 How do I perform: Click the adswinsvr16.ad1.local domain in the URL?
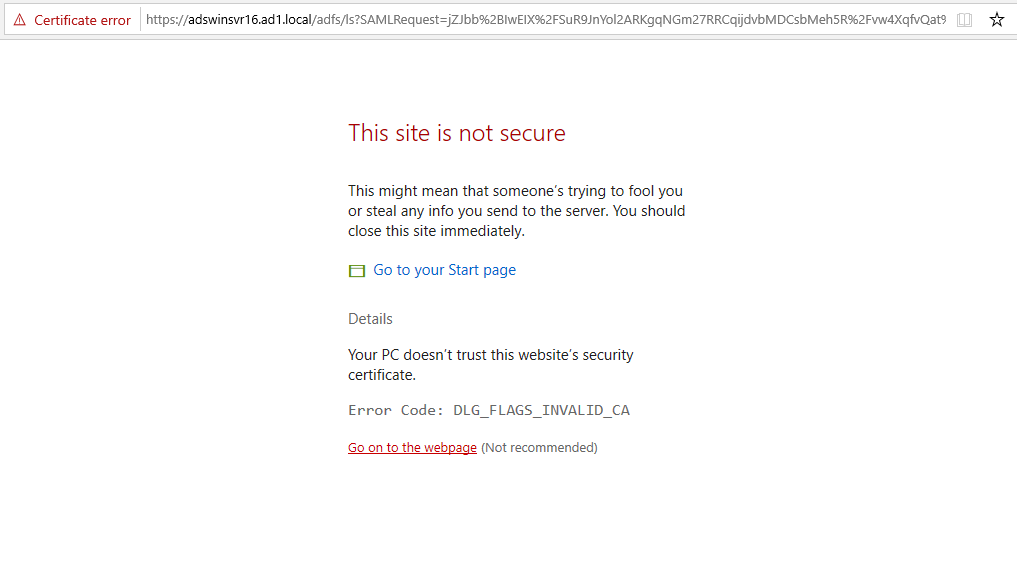tap(249, 19)
